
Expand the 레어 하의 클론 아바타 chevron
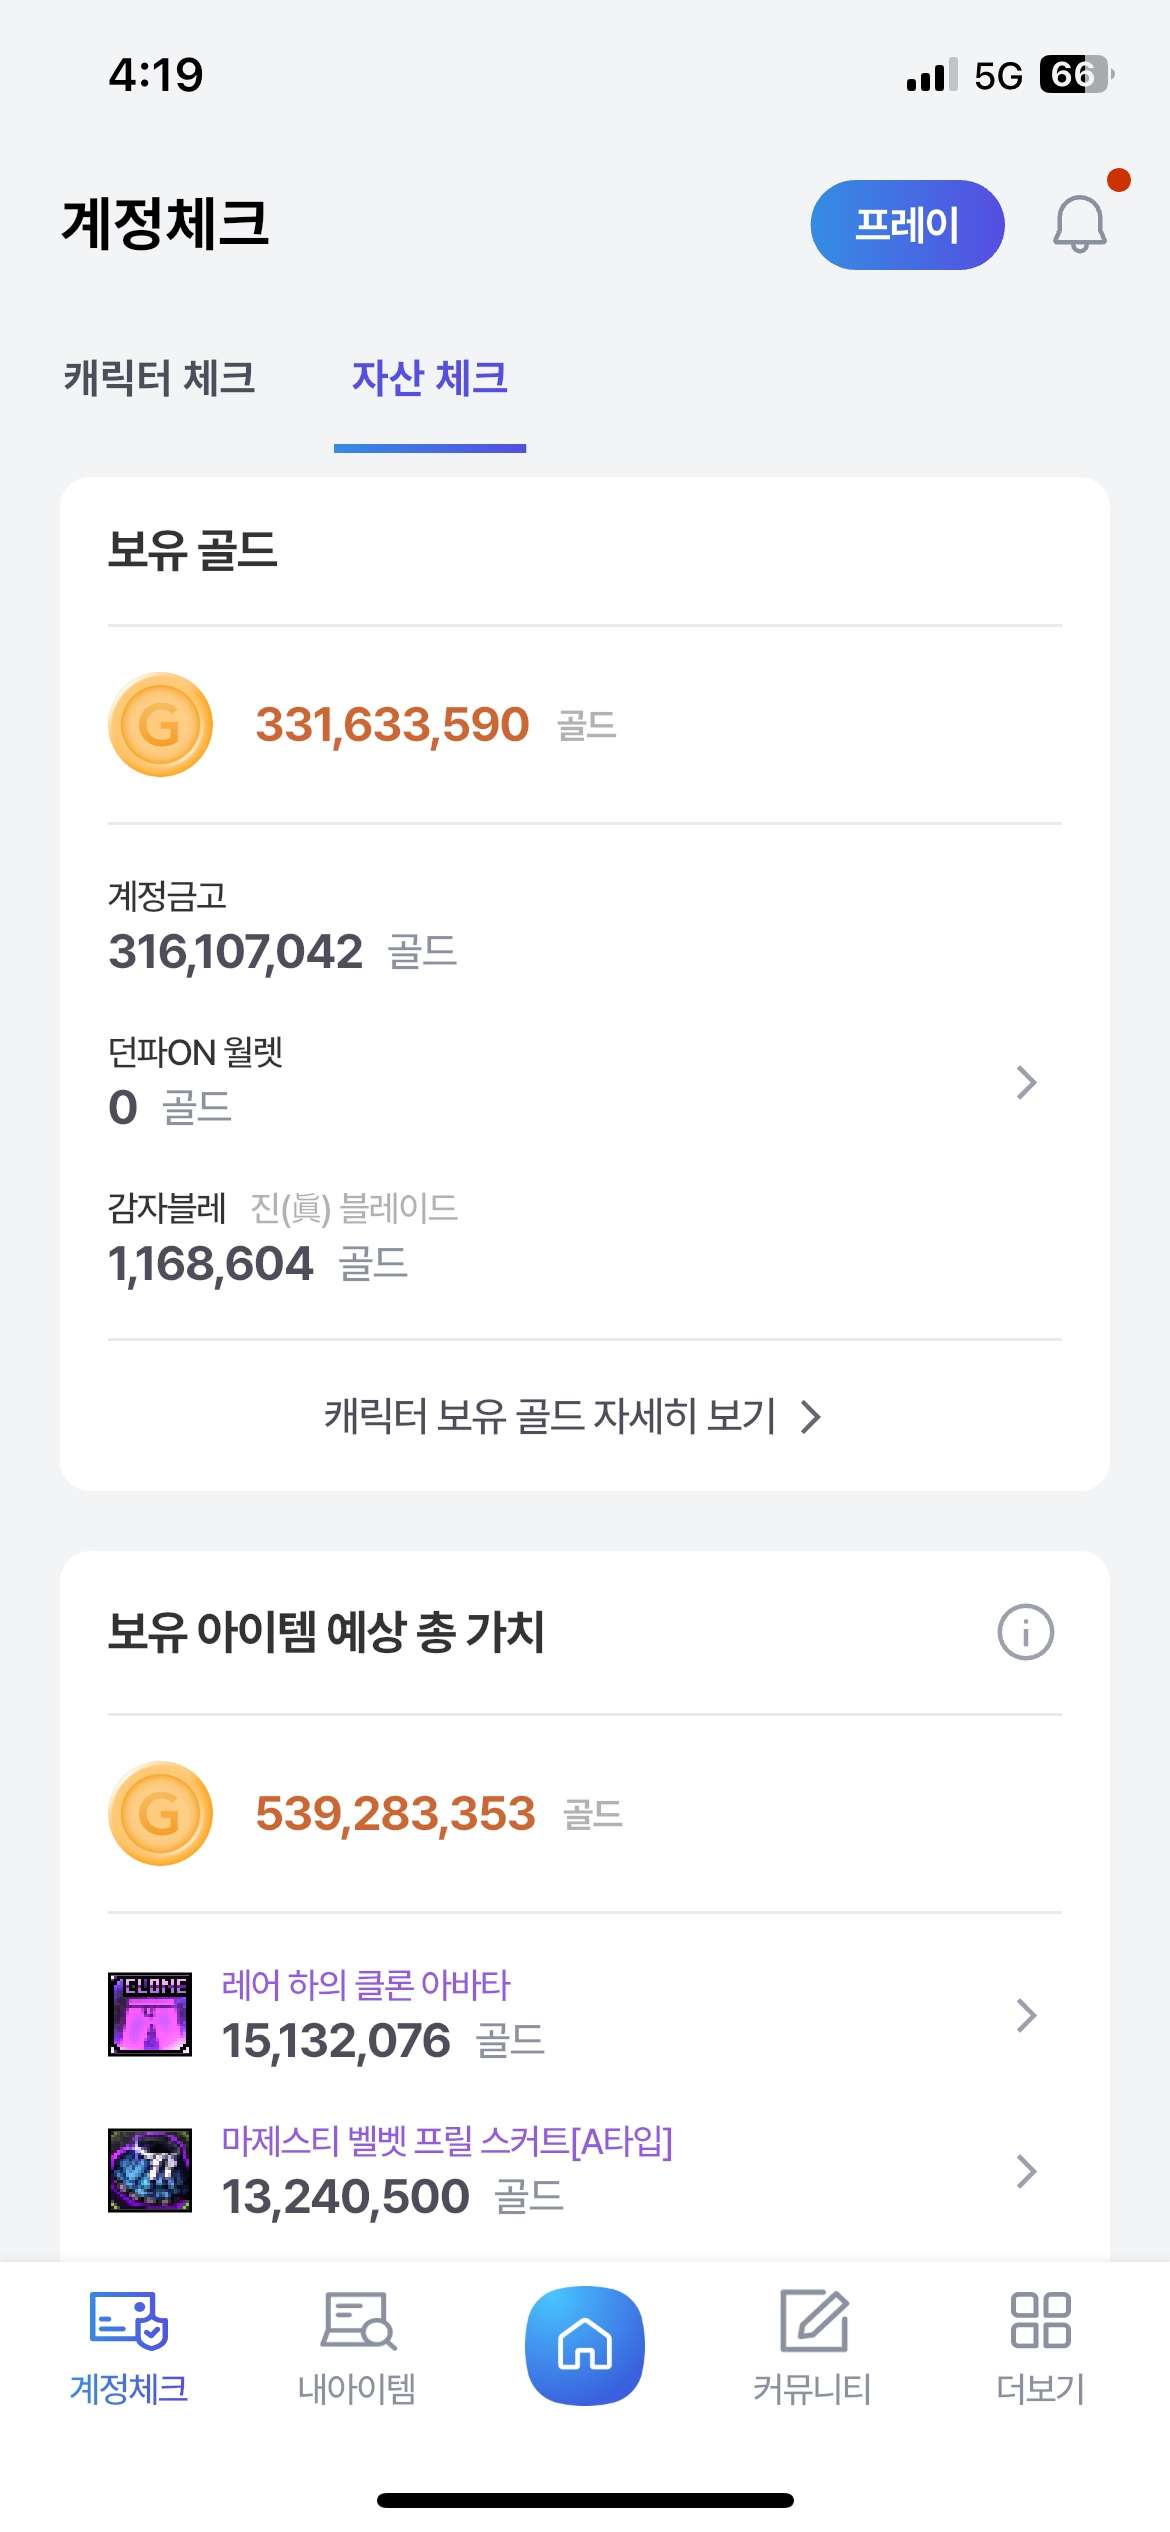(1026, 2015)
